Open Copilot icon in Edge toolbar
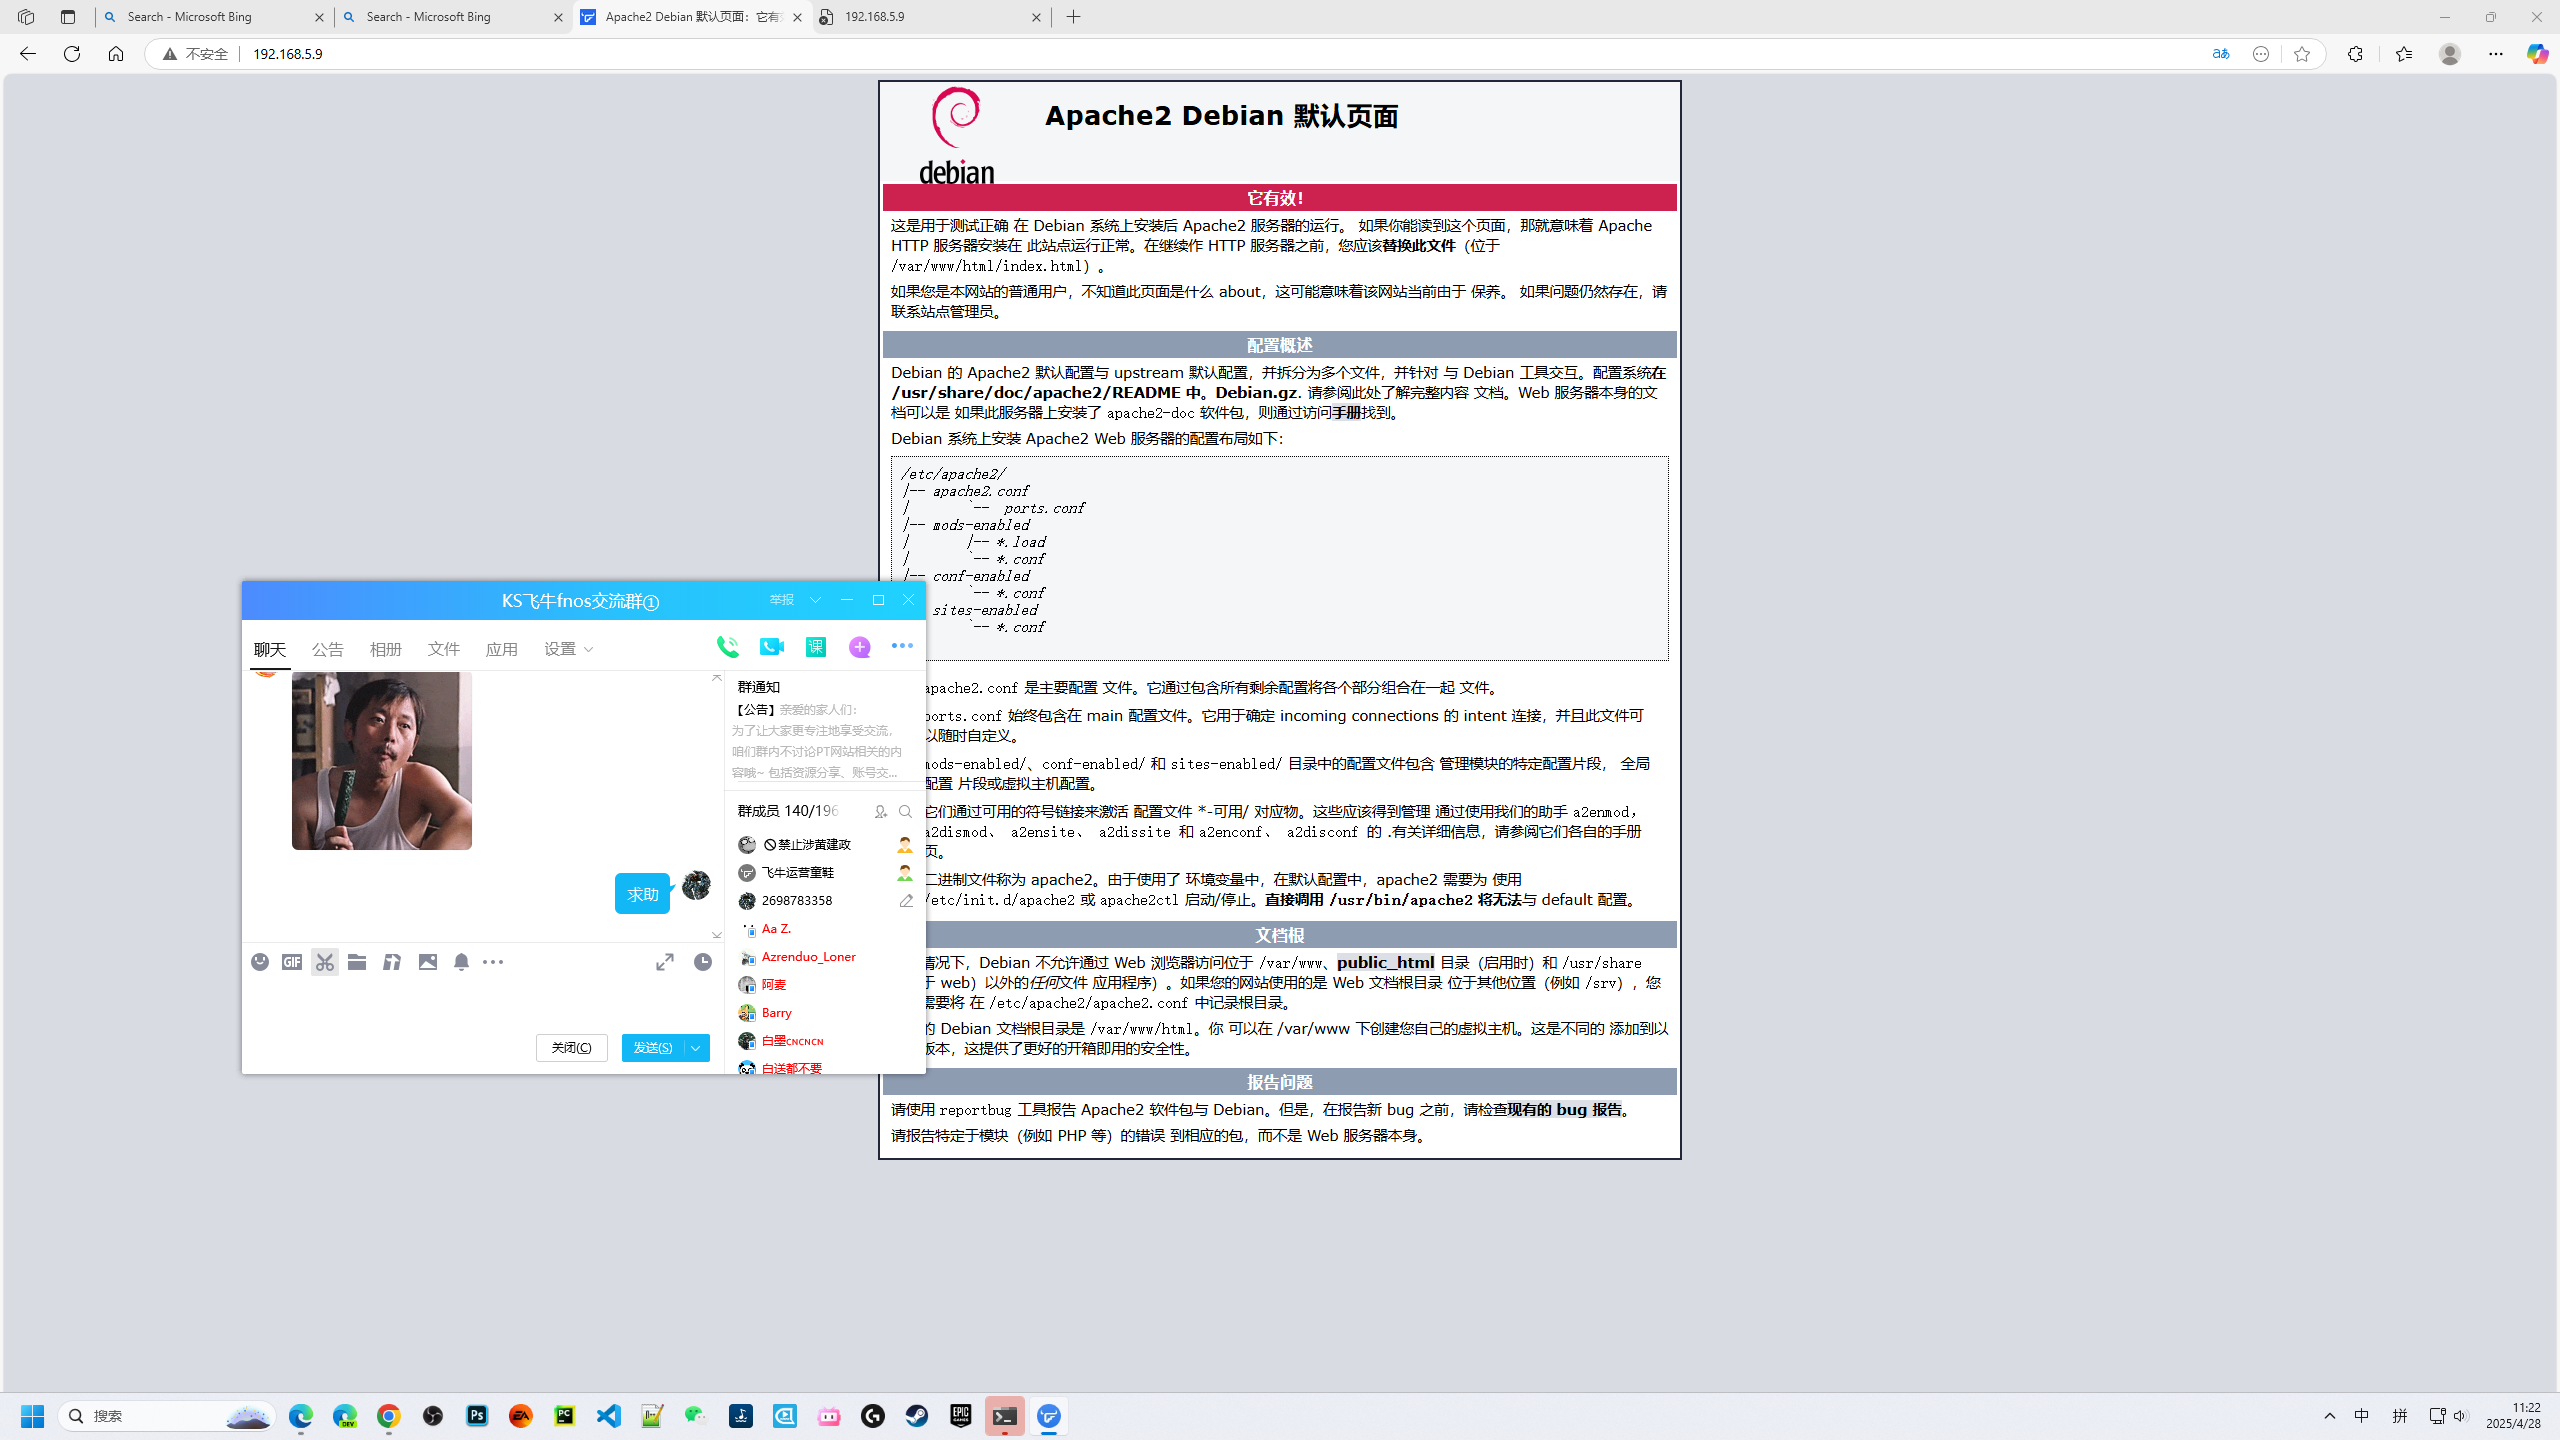This screenshot has width=2560, height=1440. pyautogui.click(x=2537, y=54)
